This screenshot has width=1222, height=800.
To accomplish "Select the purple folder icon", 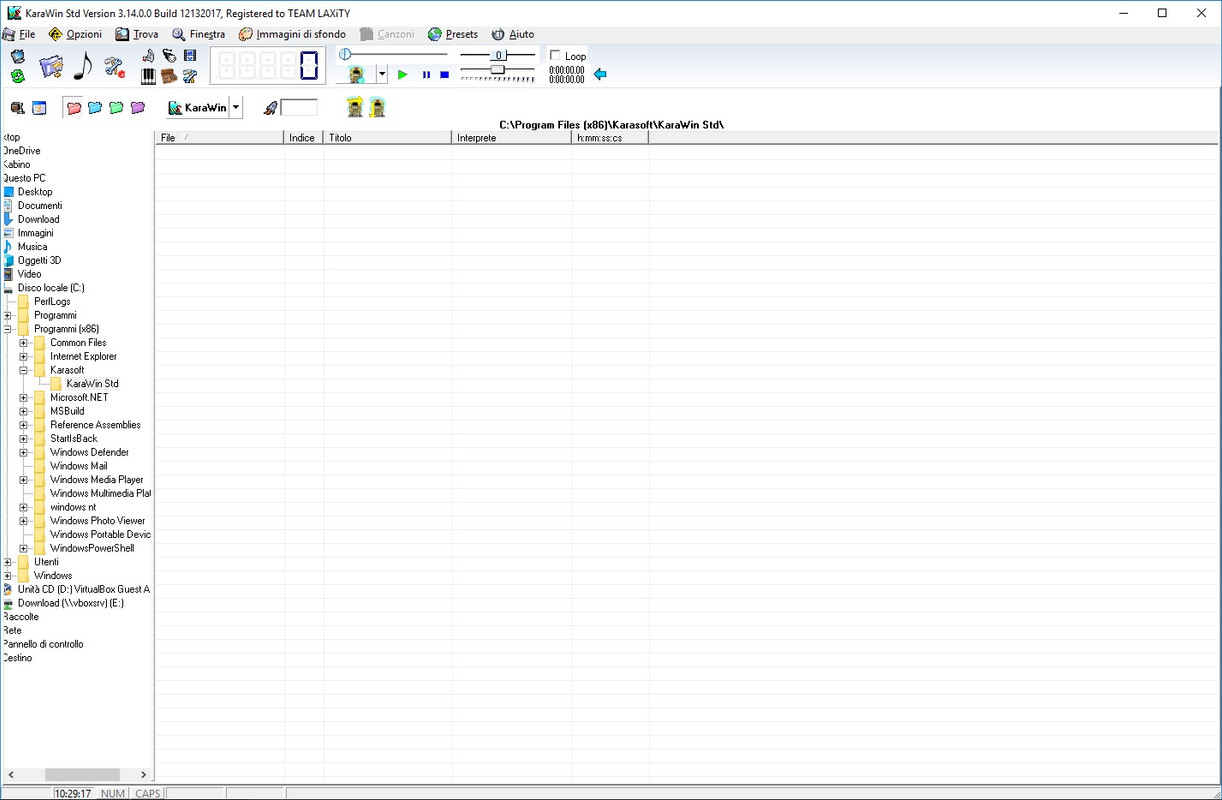I will coord(138,108).
